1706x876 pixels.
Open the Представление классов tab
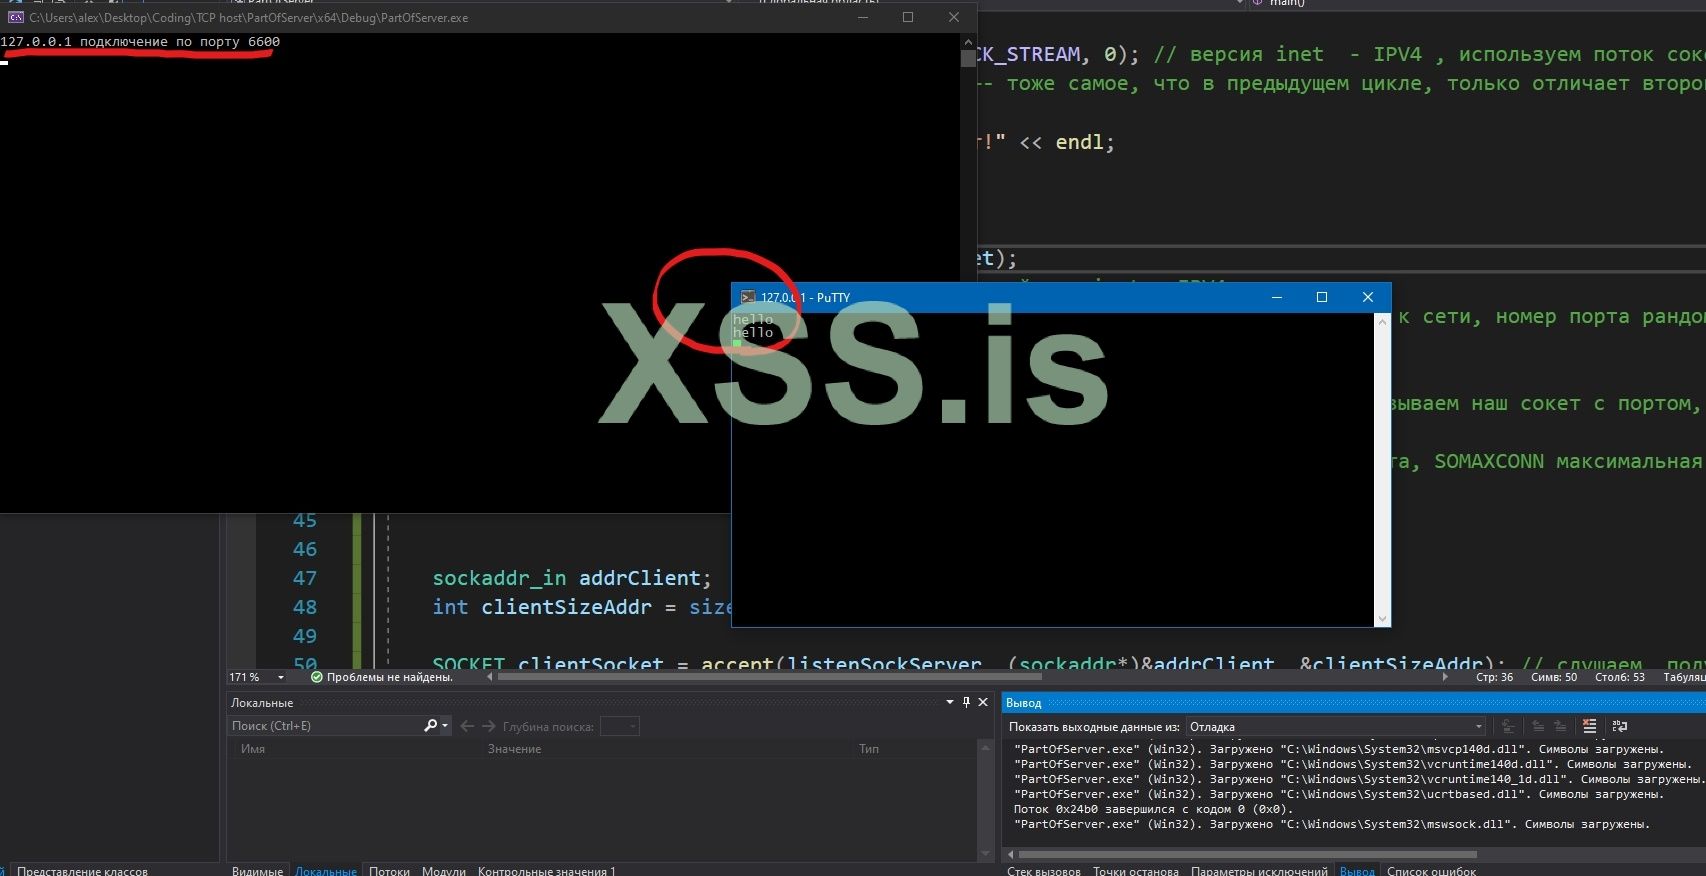(82, 870)
